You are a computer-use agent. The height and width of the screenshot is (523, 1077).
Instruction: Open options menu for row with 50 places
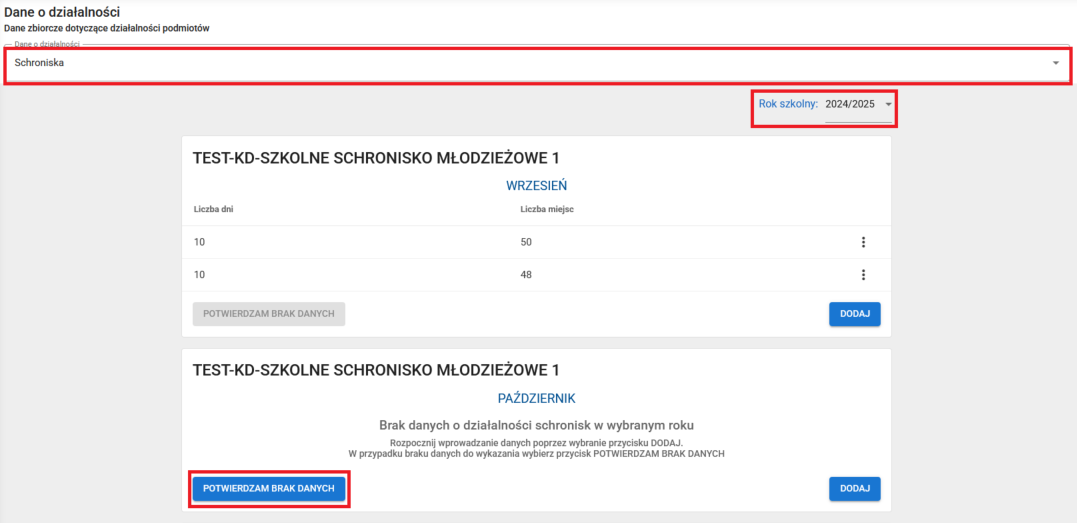[863, 242]
